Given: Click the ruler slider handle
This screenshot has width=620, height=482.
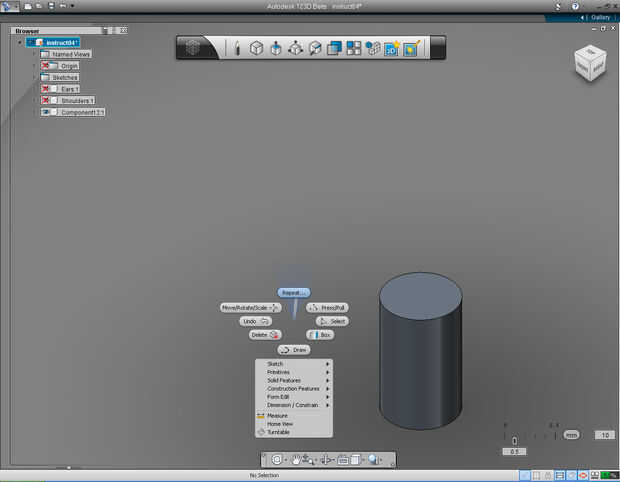Looking at the screenshot, I should click(514, 440).
